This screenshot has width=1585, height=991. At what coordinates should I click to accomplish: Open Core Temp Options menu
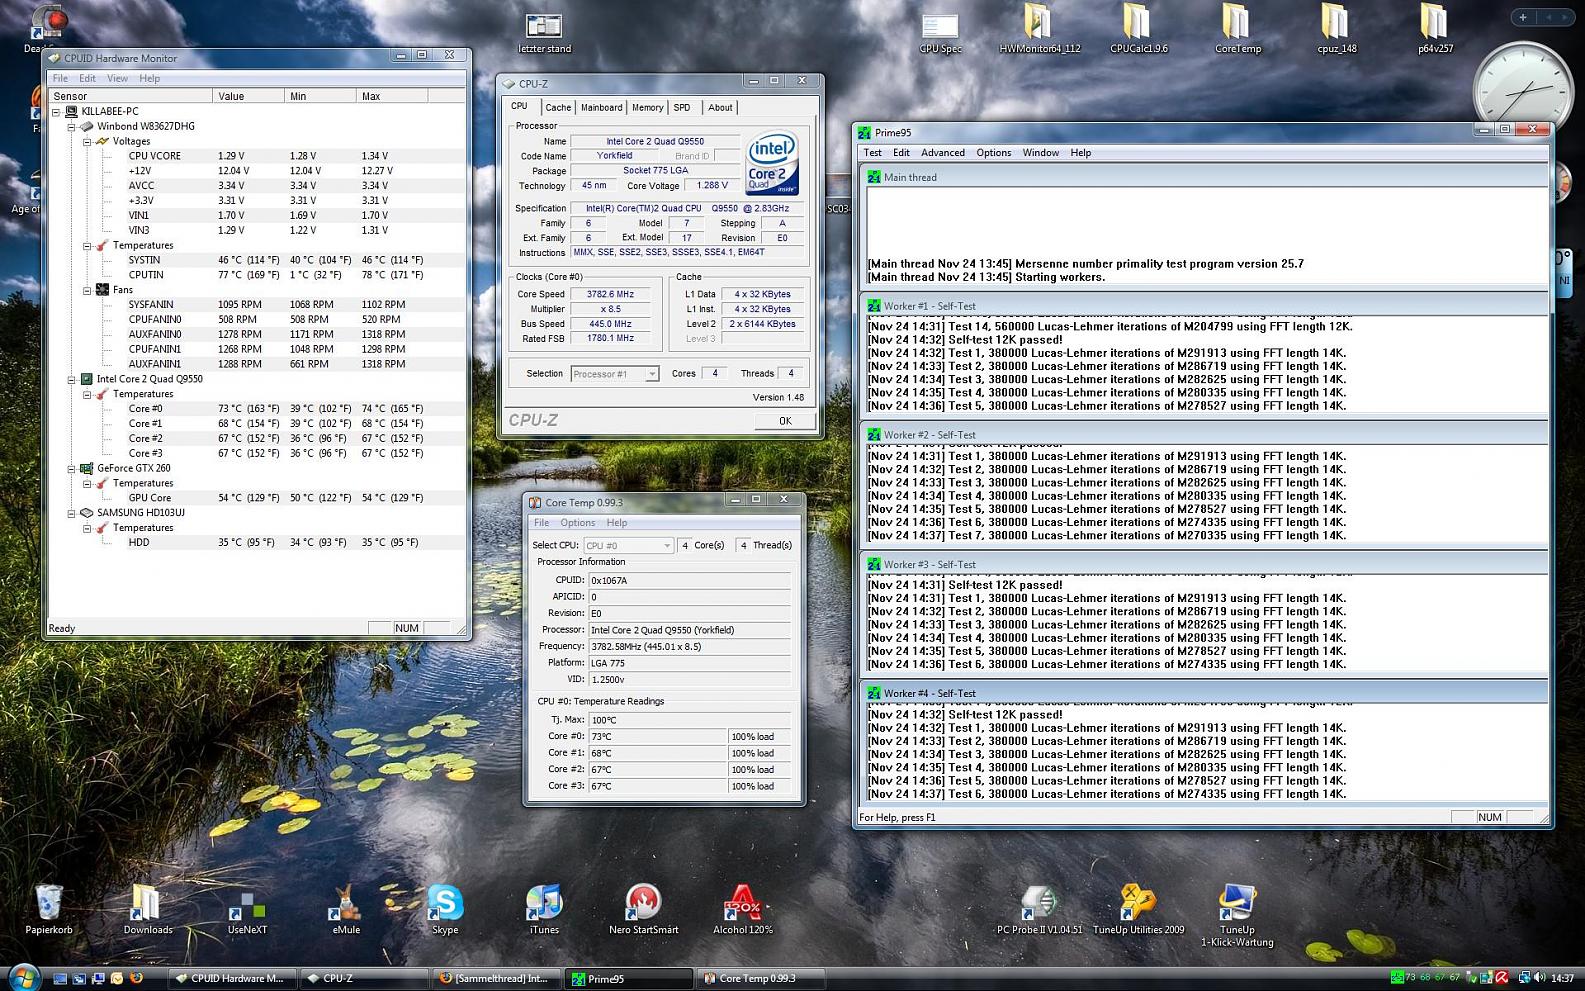coord(577,523)
